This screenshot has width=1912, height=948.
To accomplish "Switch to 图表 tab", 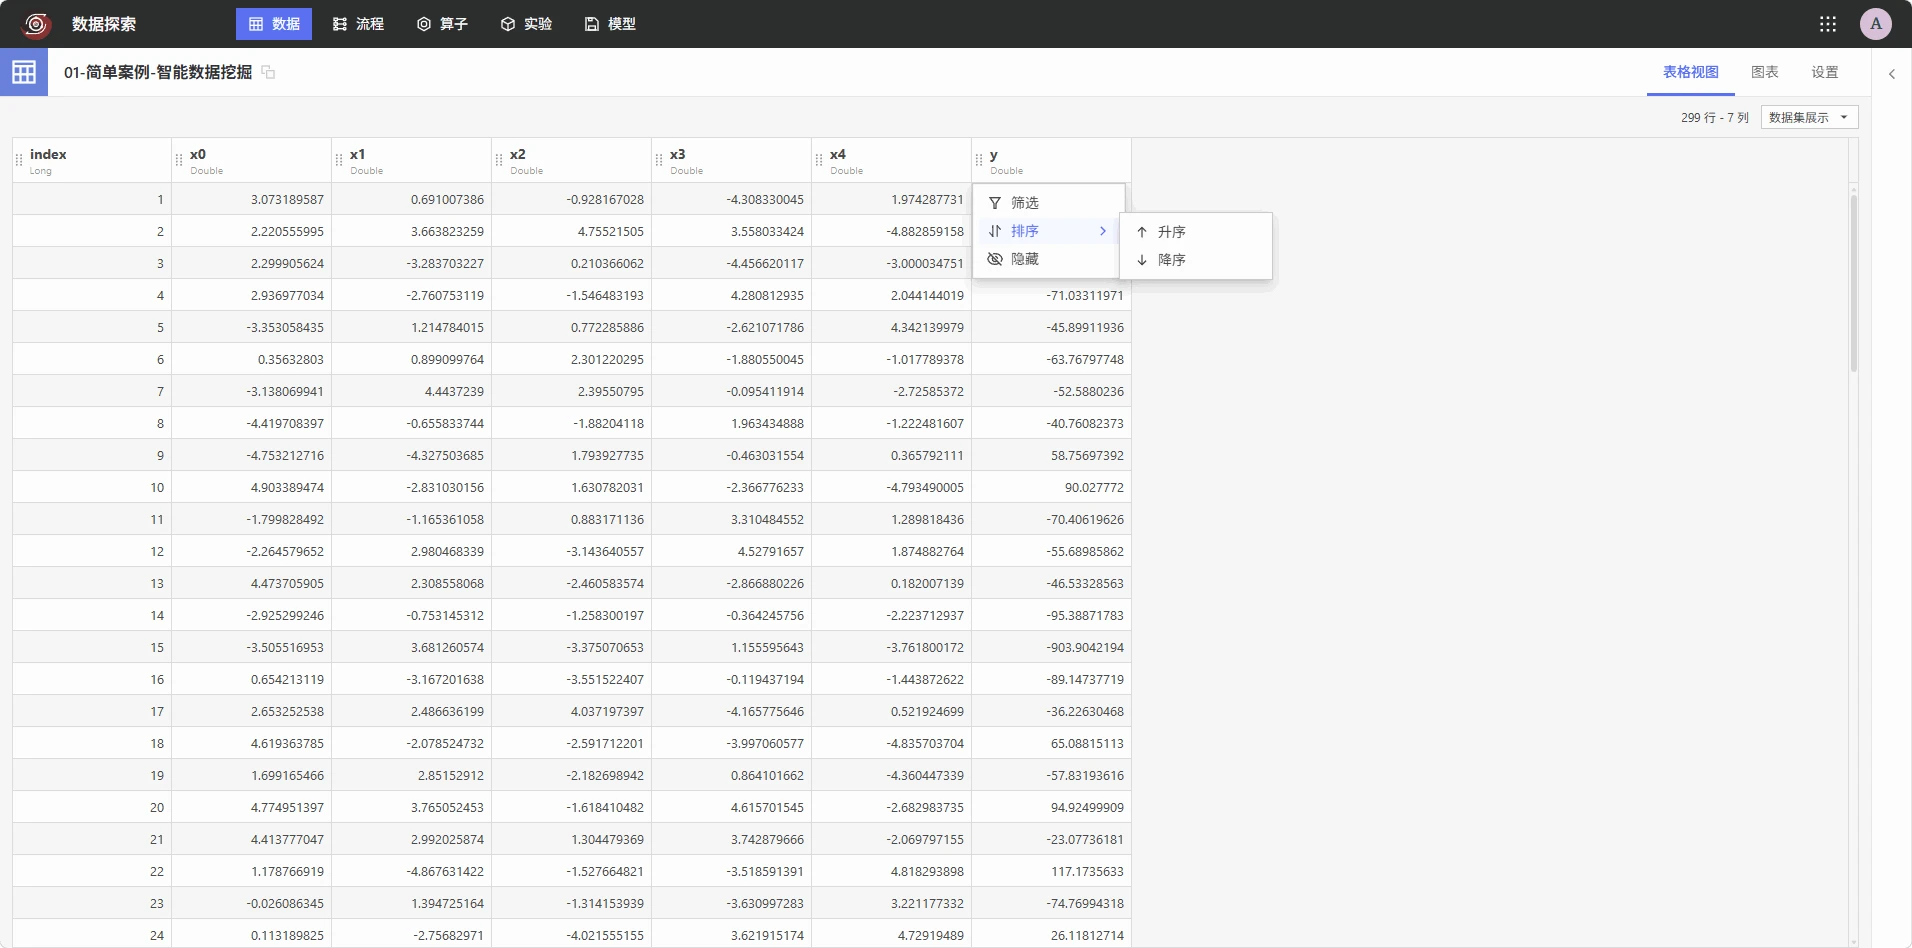I will [1765, 72].
